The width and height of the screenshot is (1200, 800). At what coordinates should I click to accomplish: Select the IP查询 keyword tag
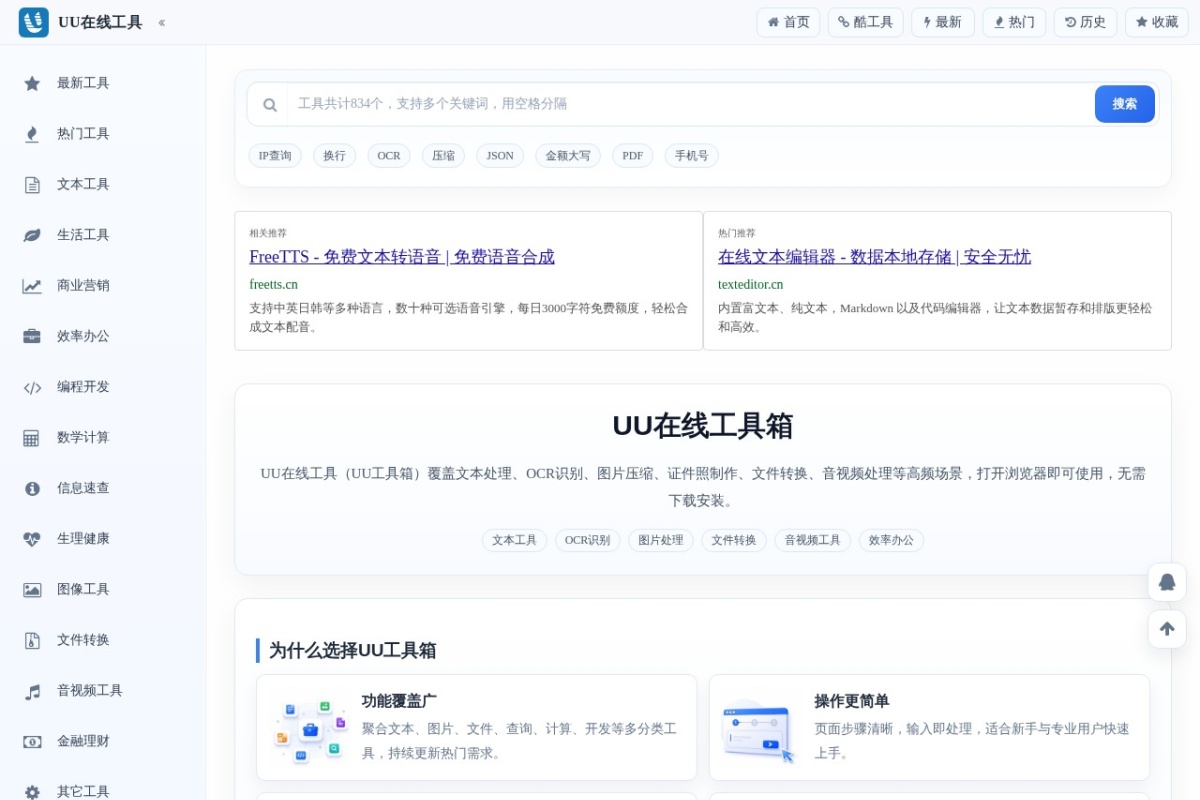click(x=275, y=156)
